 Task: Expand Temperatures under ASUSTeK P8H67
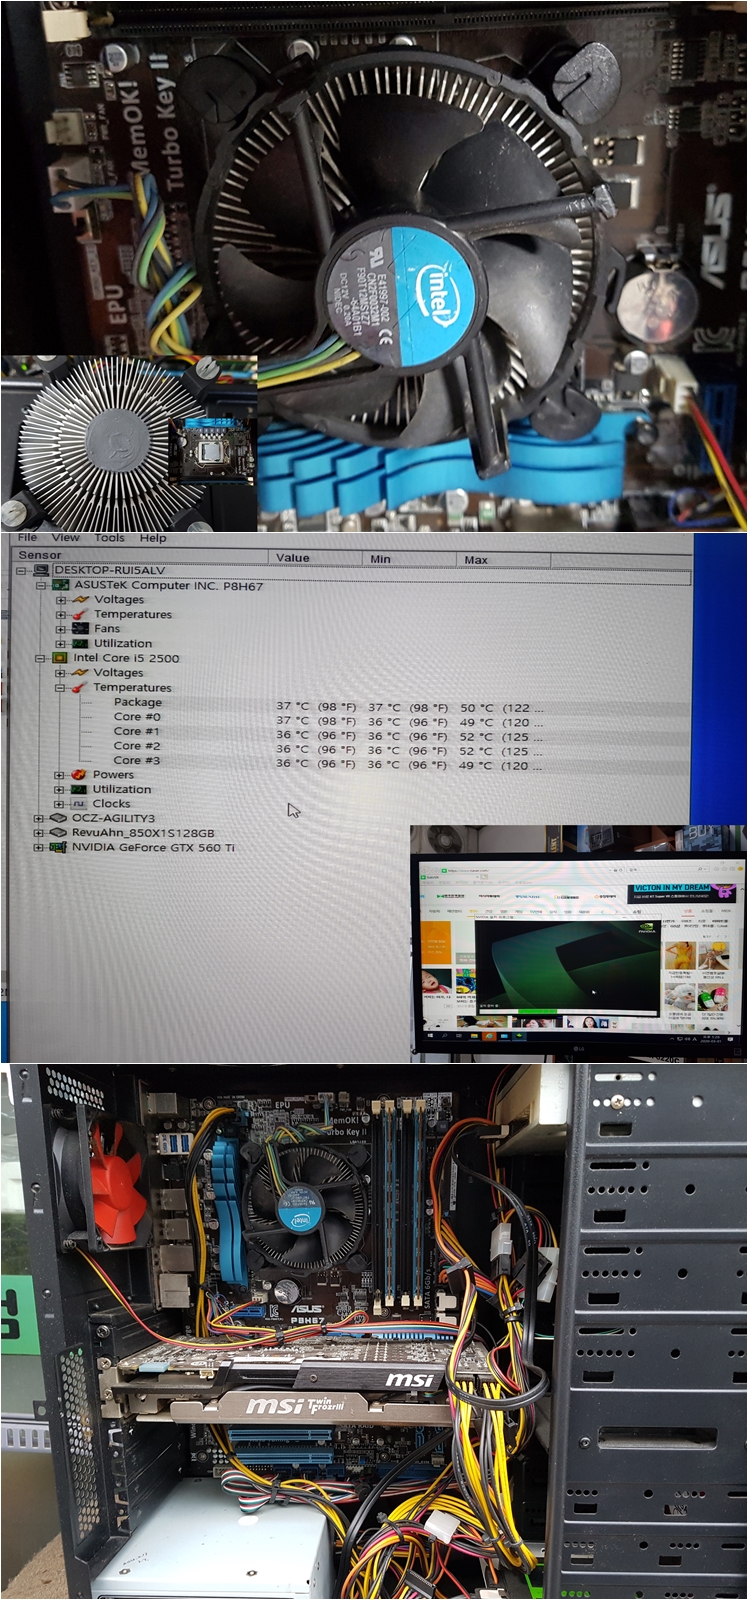pyautogui.click(x=60, y=614)
